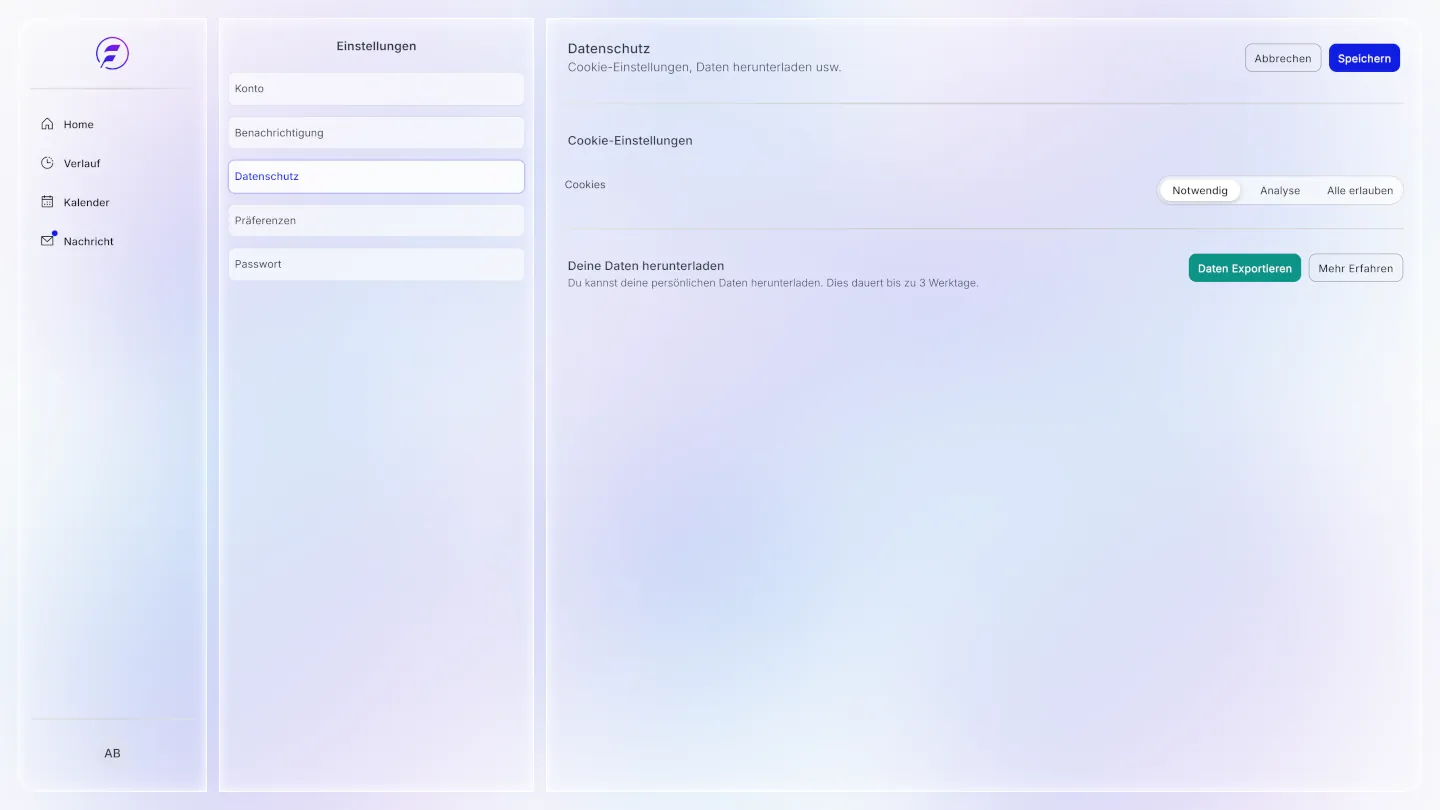Click the Einstellungen panel heading
This screenshot has width=1440, height=810.
pos(376,46)
